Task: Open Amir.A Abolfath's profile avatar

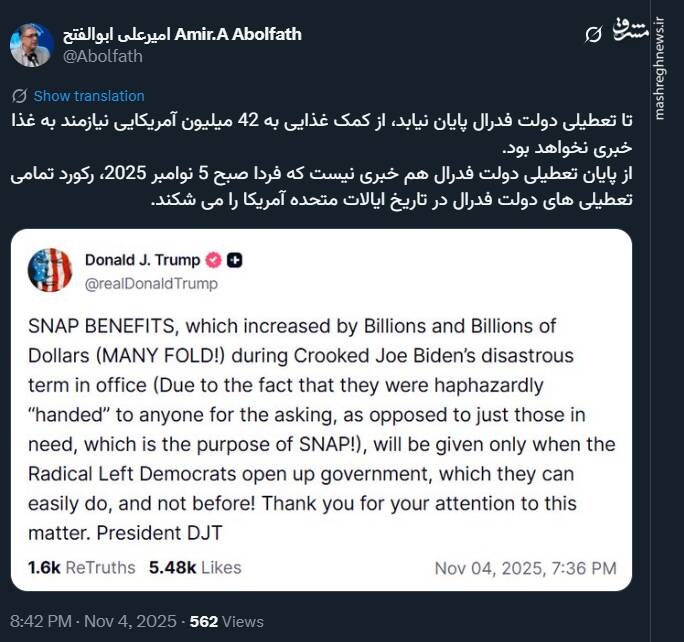Action: [31, 45]
